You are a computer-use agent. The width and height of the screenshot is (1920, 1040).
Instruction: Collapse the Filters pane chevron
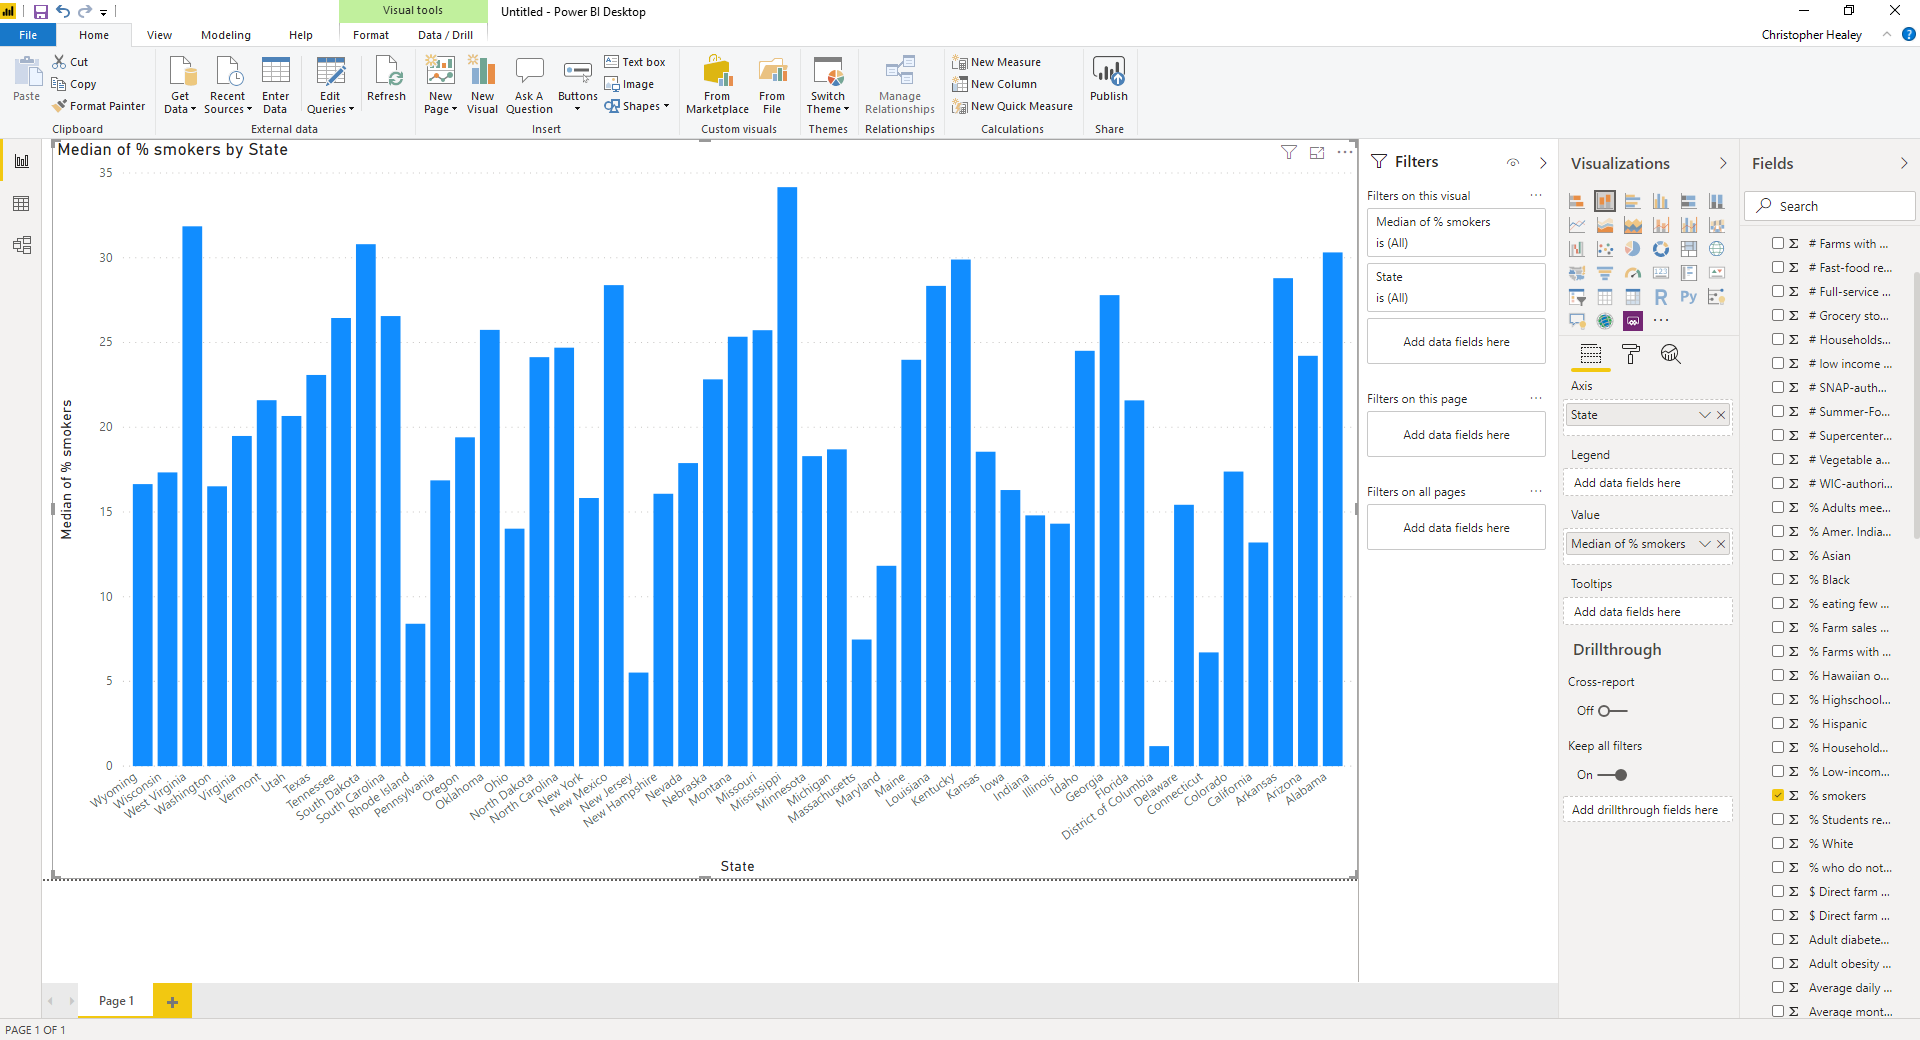[1543, 162]
